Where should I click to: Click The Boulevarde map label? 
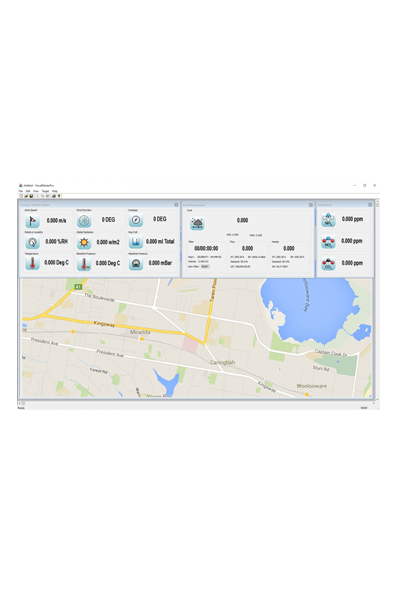point(99,298)
